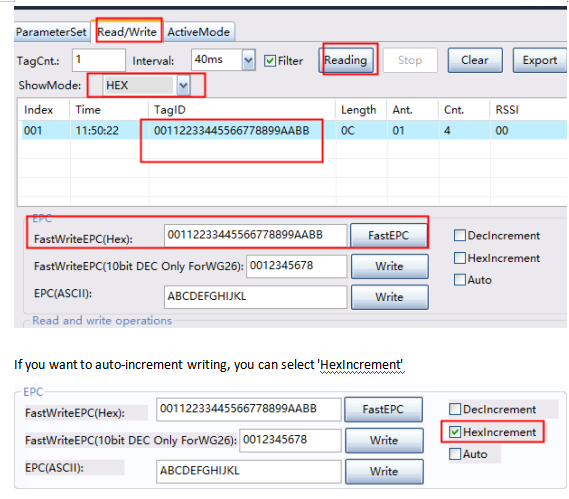
Task: Click the Export button
Action: click(x=539, y=60)
